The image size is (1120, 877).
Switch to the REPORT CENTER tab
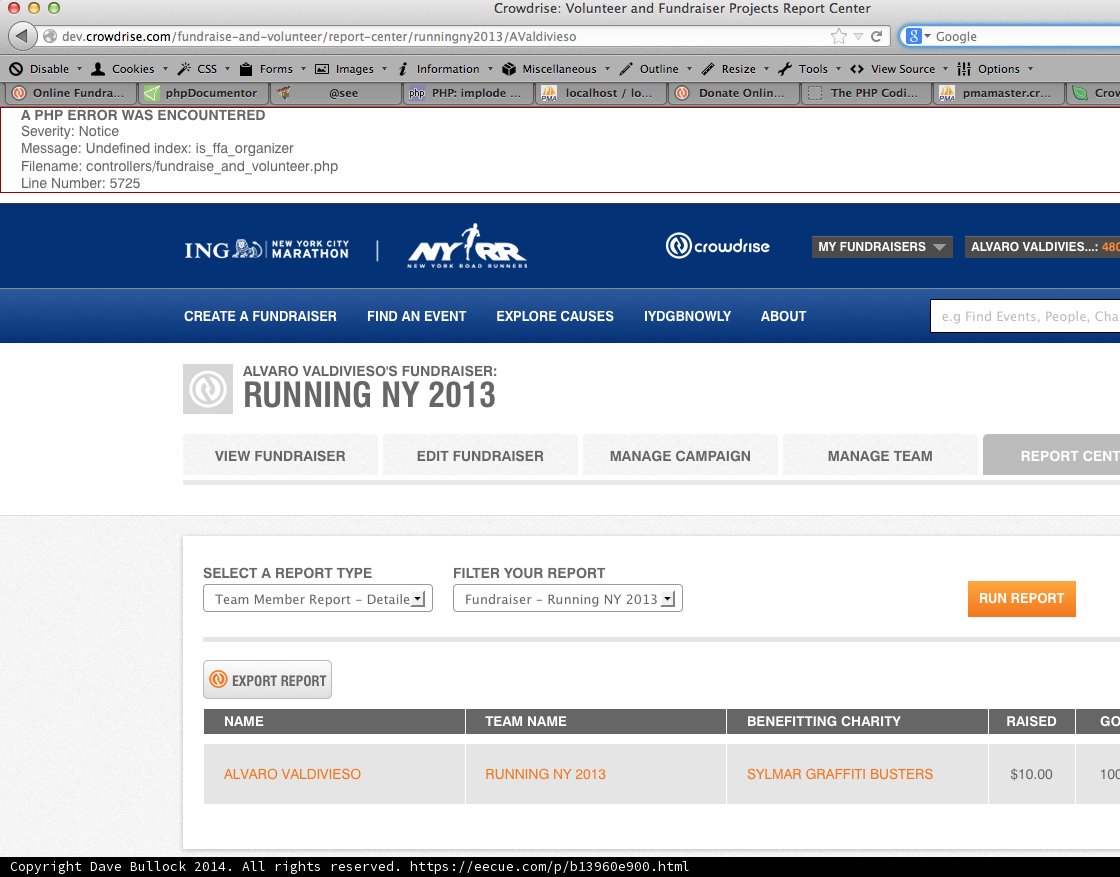pos(1051,456)
